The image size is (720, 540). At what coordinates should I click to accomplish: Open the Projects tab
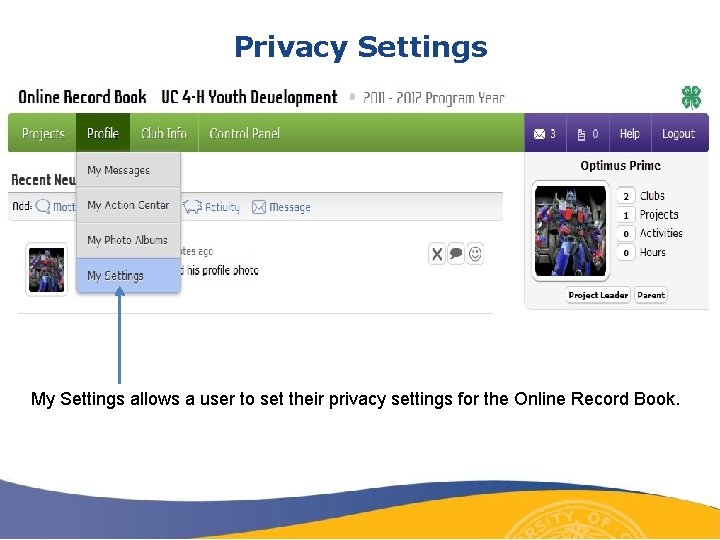tap(43, 133)
